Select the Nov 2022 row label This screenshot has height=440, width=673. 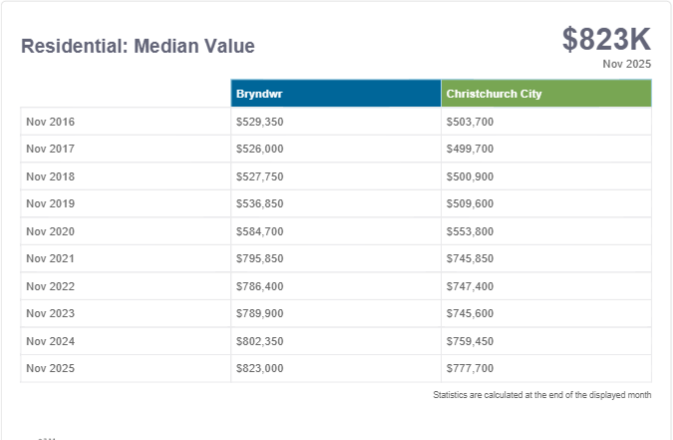[x=50, y=286]
